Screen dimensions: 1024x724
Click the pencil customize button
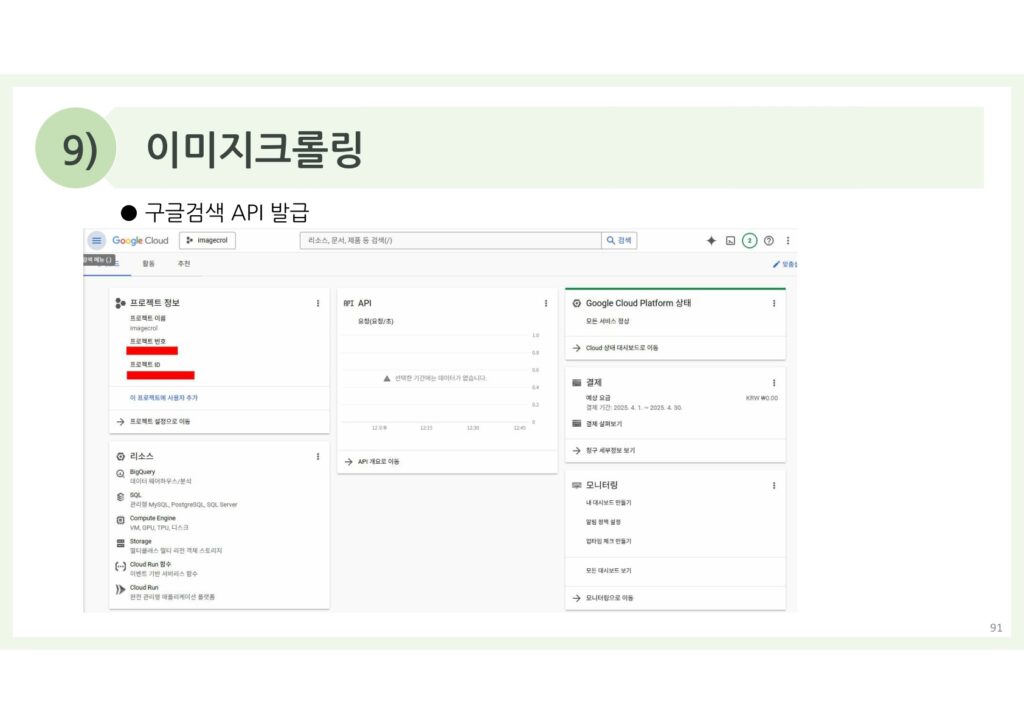(784, 264)
